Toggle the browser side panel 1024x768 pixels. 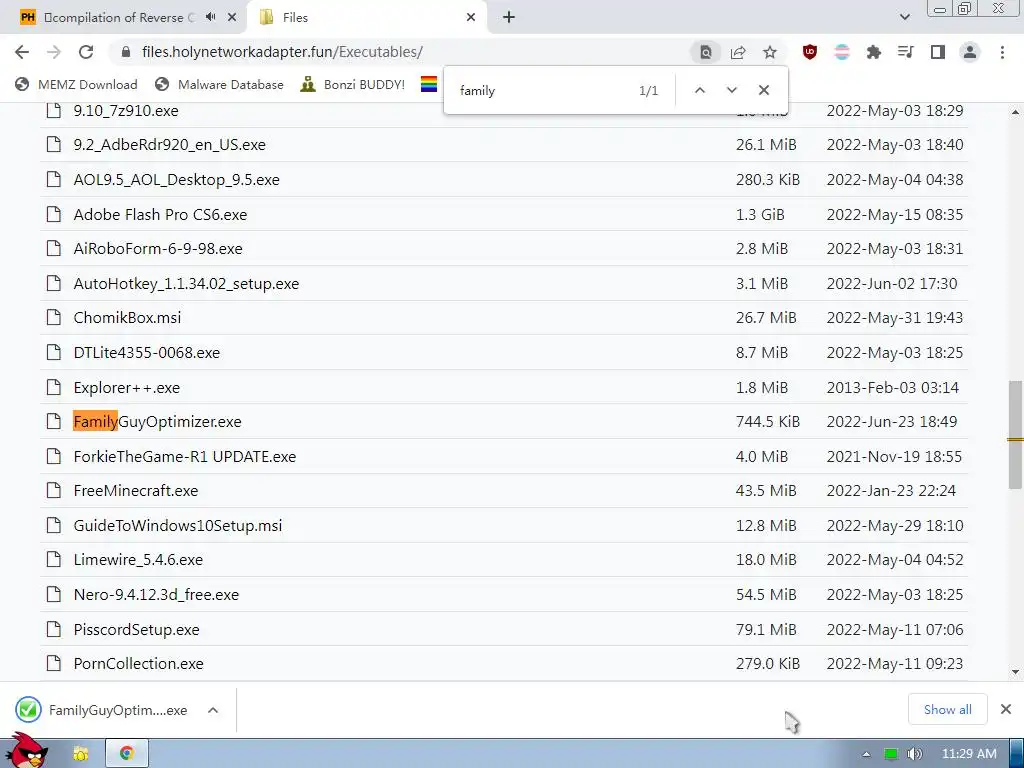click(x=938, y=52)
